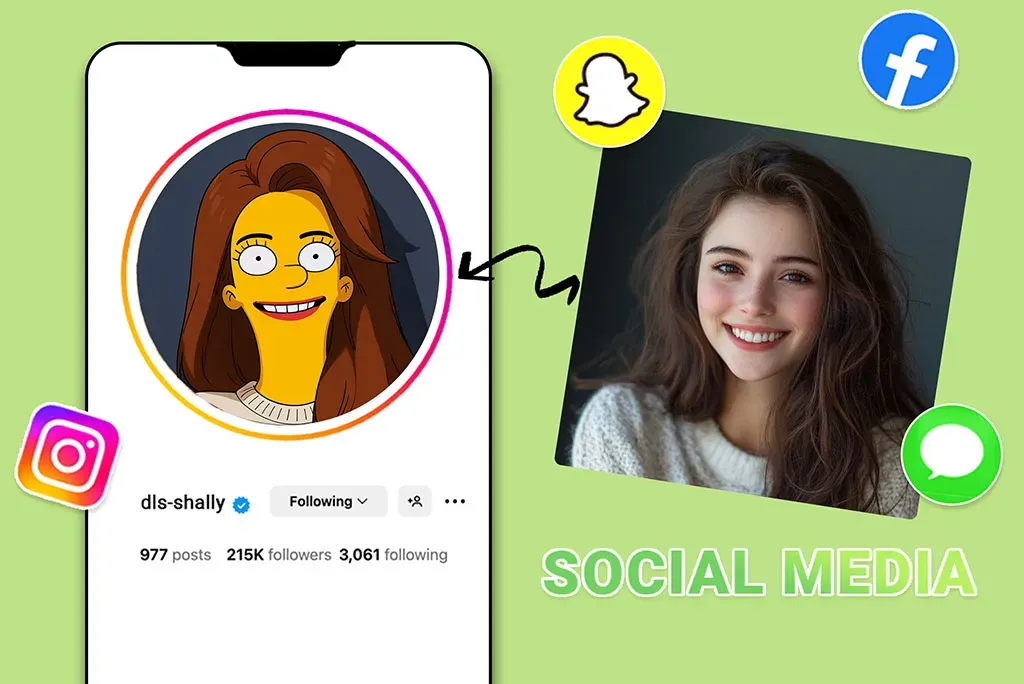Click the dls-shally username
Screen dimensions: 1024x684
(x=183, y=502)
